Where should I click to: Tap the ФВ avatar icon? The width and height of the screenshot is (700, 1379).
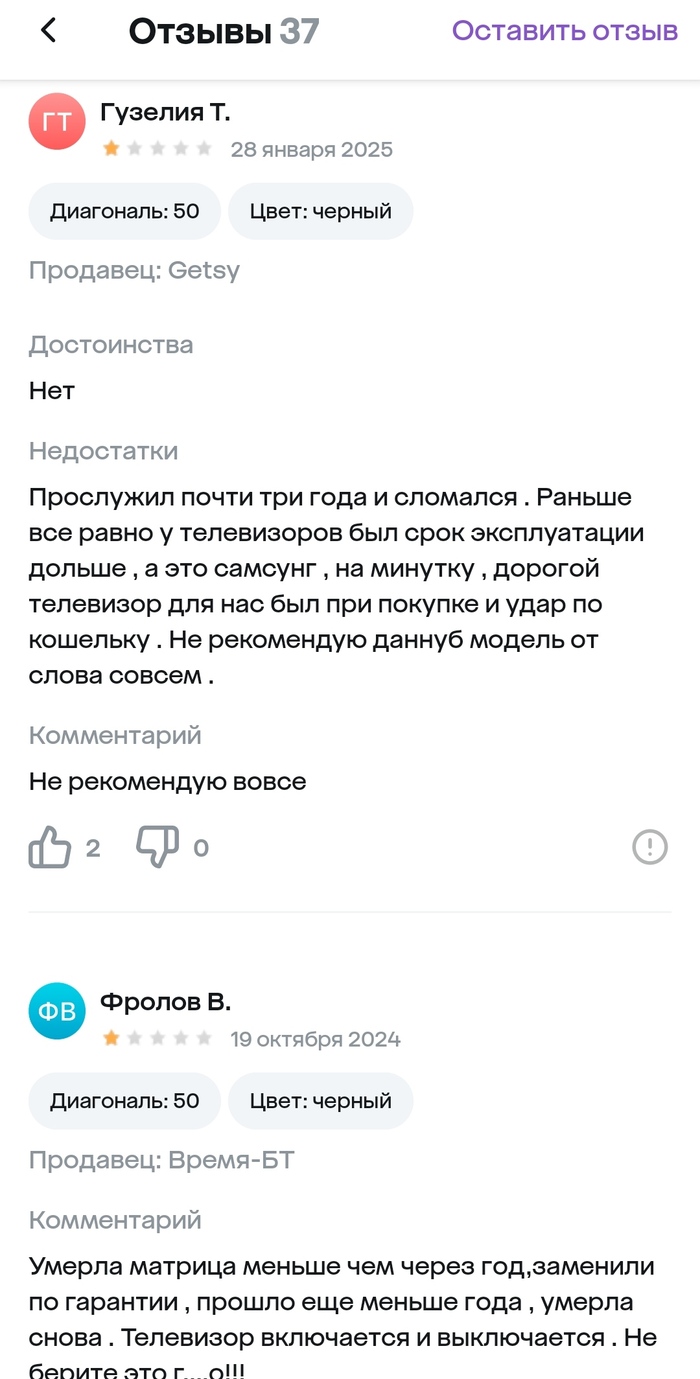coord(57,1011)
